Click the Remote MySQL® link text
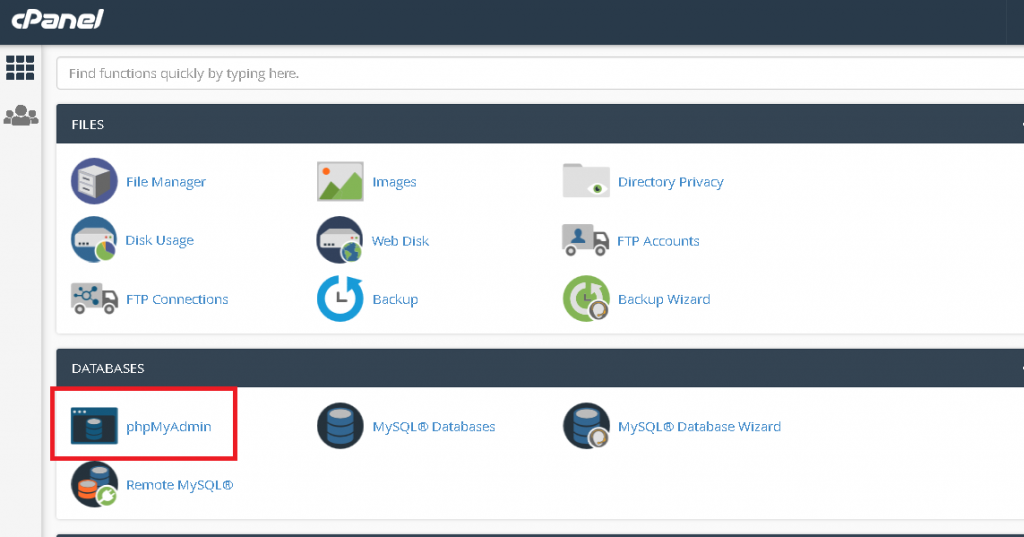This screenshot has width=1024, height=537. click(180, 485)
